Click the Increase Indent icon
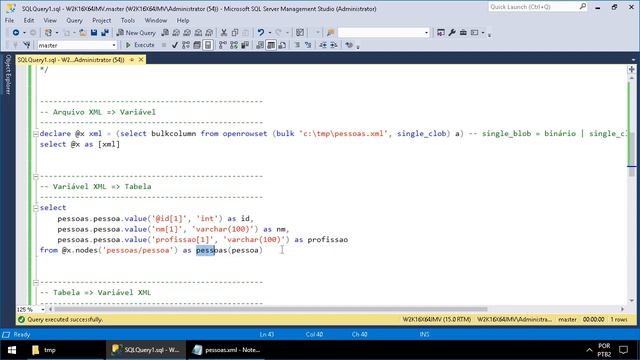The height and width of the screenshot is (360, 640). click(333, 45)
